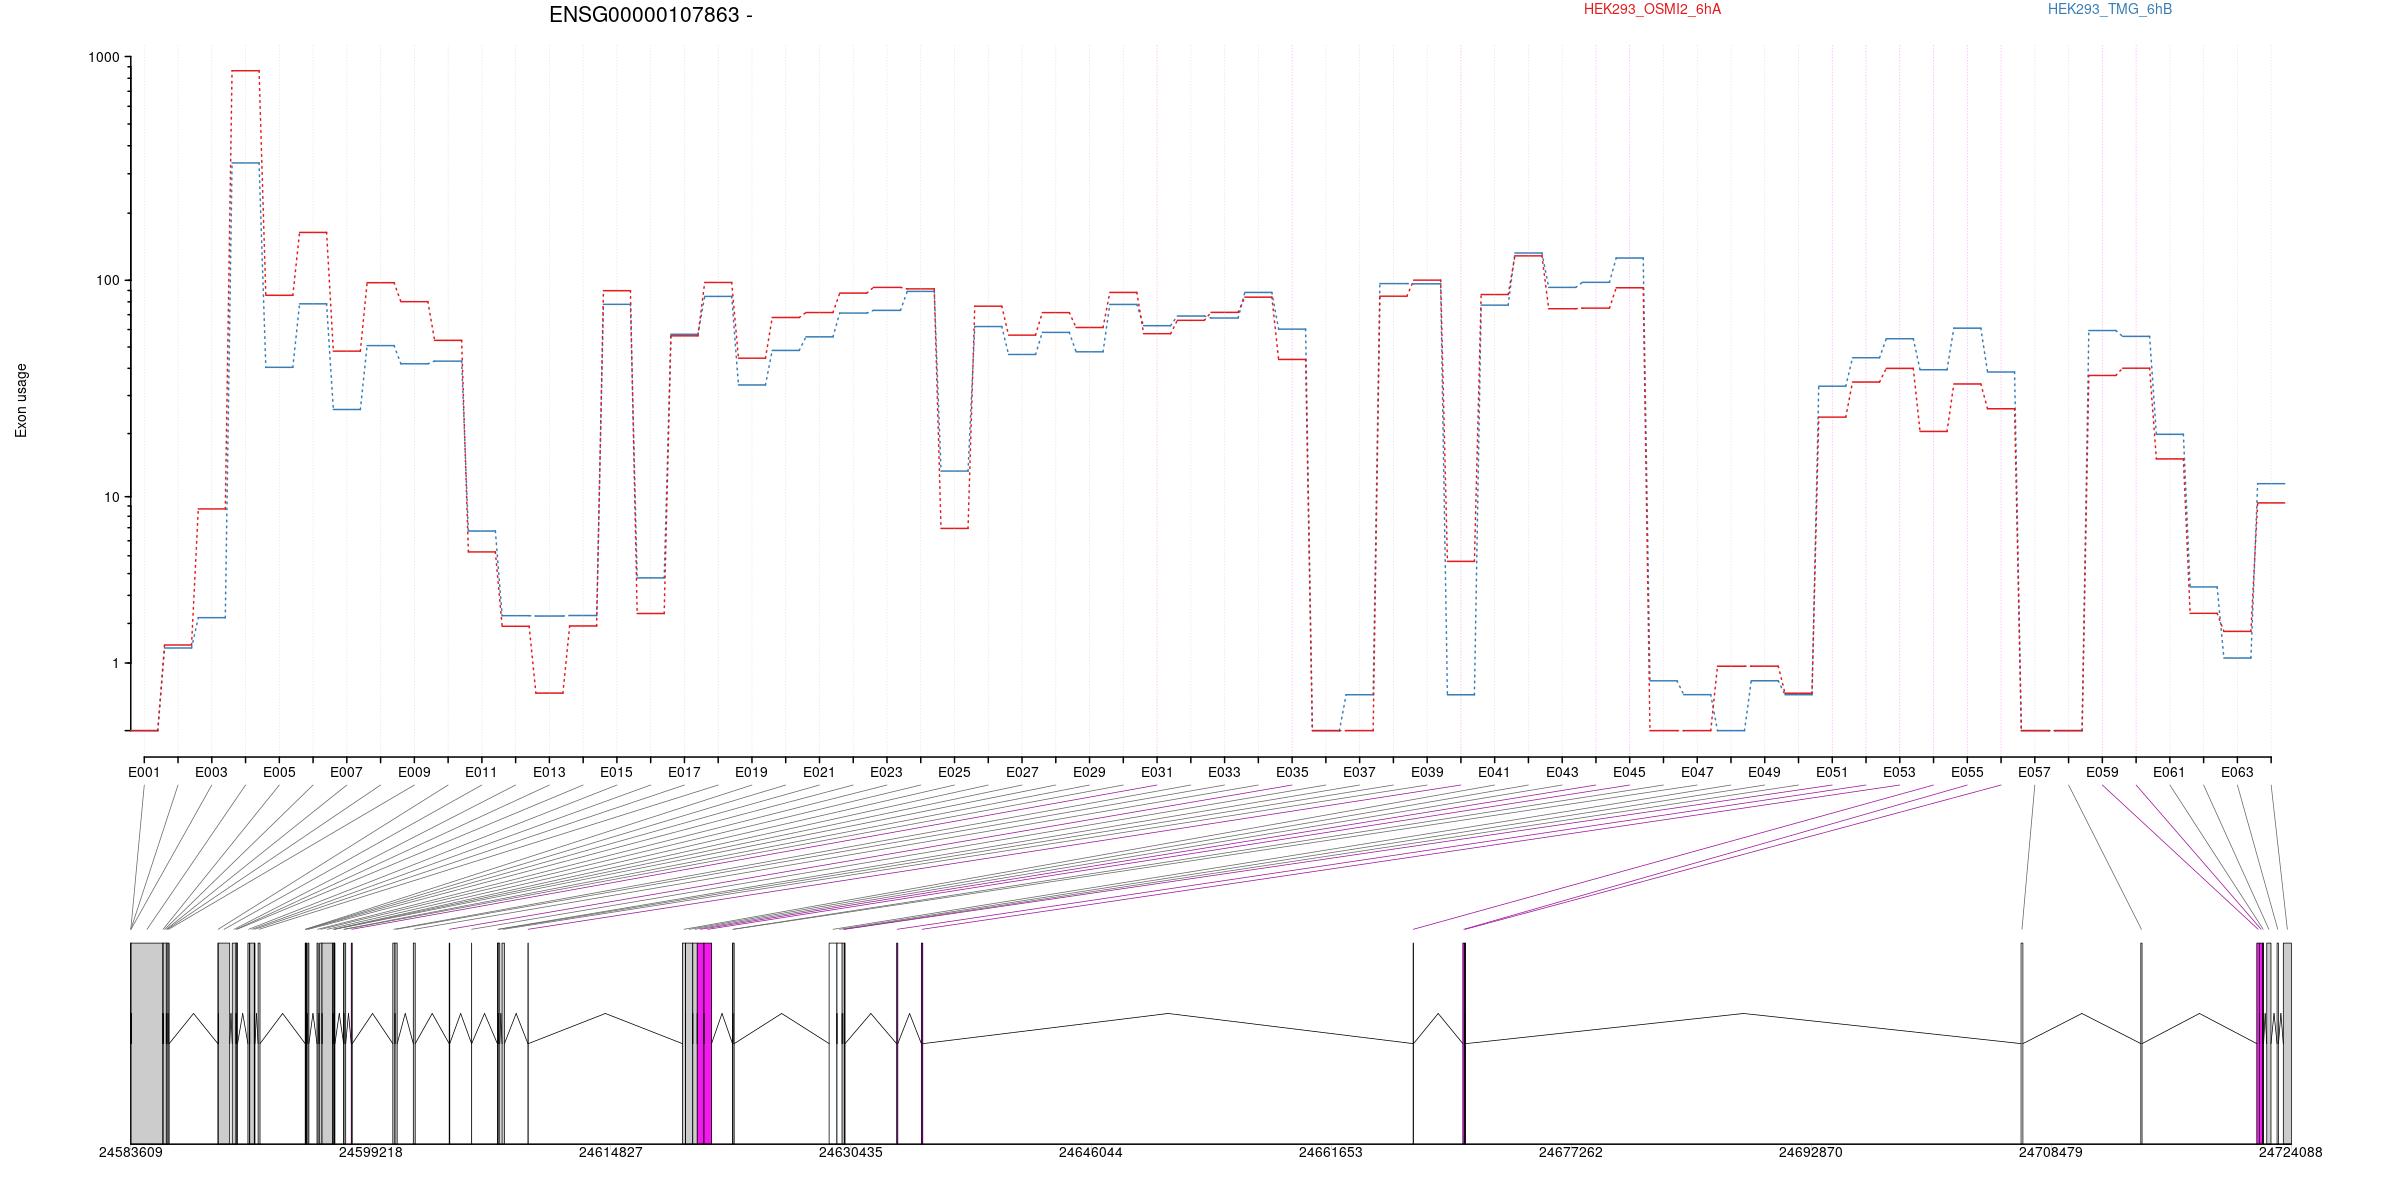2400x1200 pixels.
Task: Select the HEK293_OSMI2_6hA legend label
Action: [1652, 9]
